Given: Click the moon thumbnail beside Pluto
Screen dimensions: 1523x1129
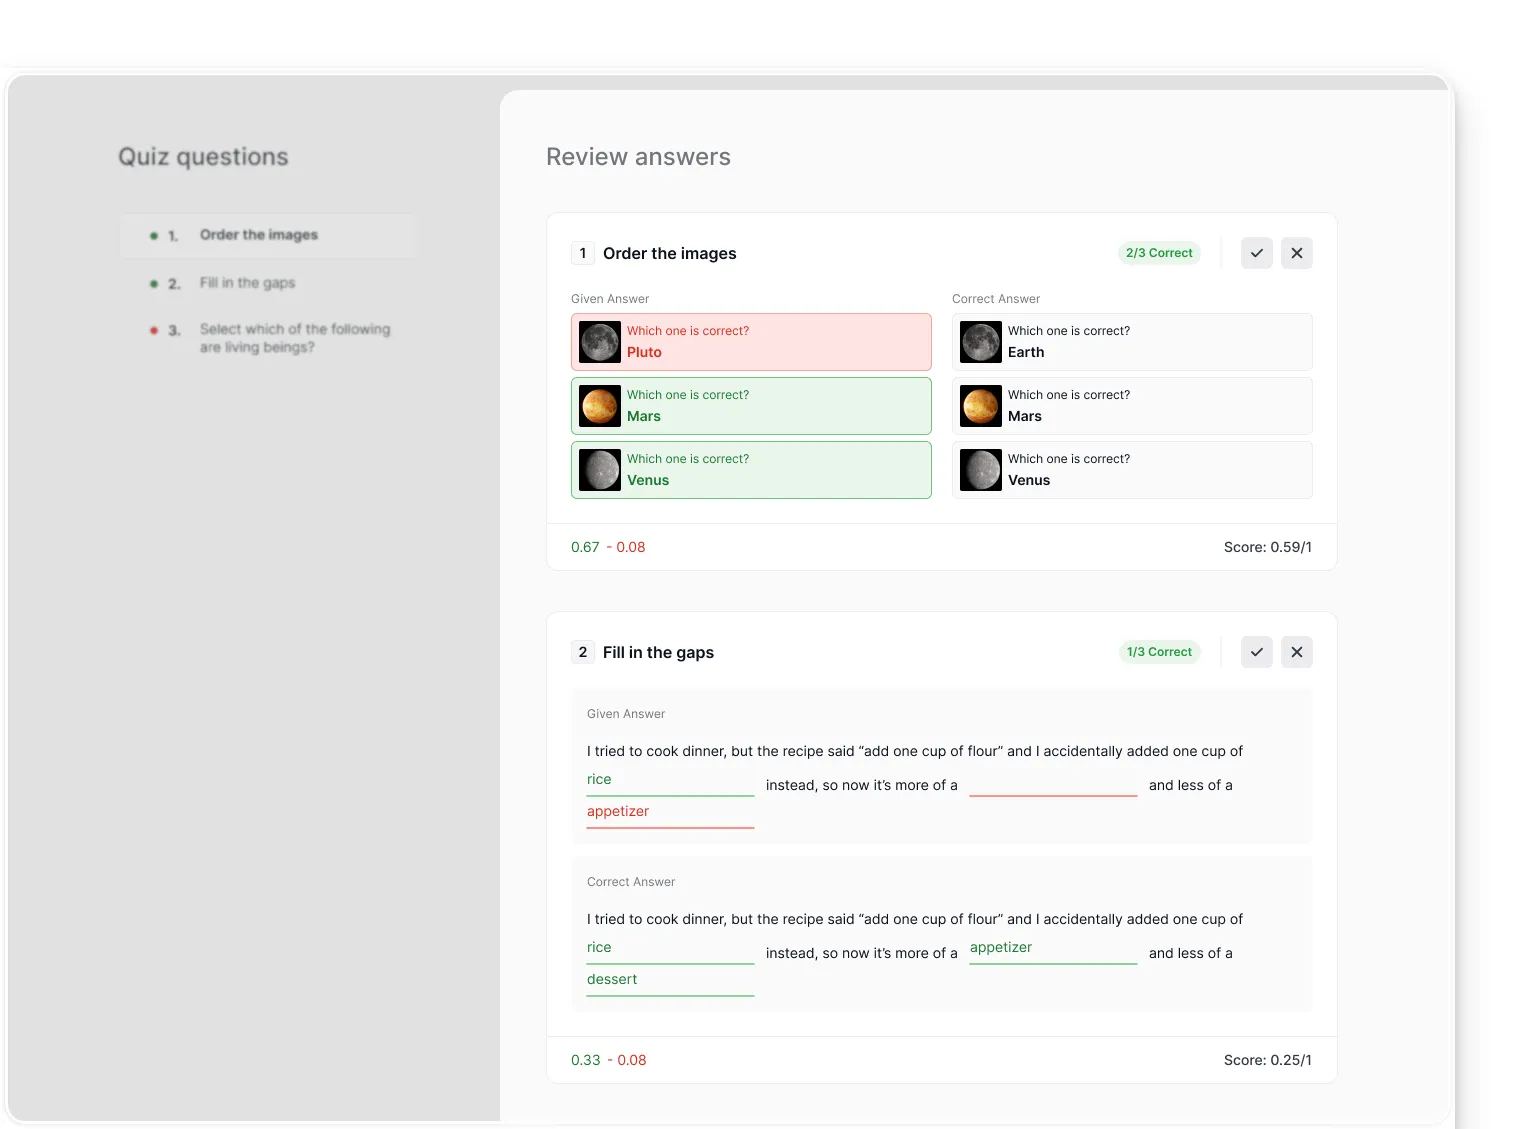Looking at the screenshot, I should pos(600,342).
